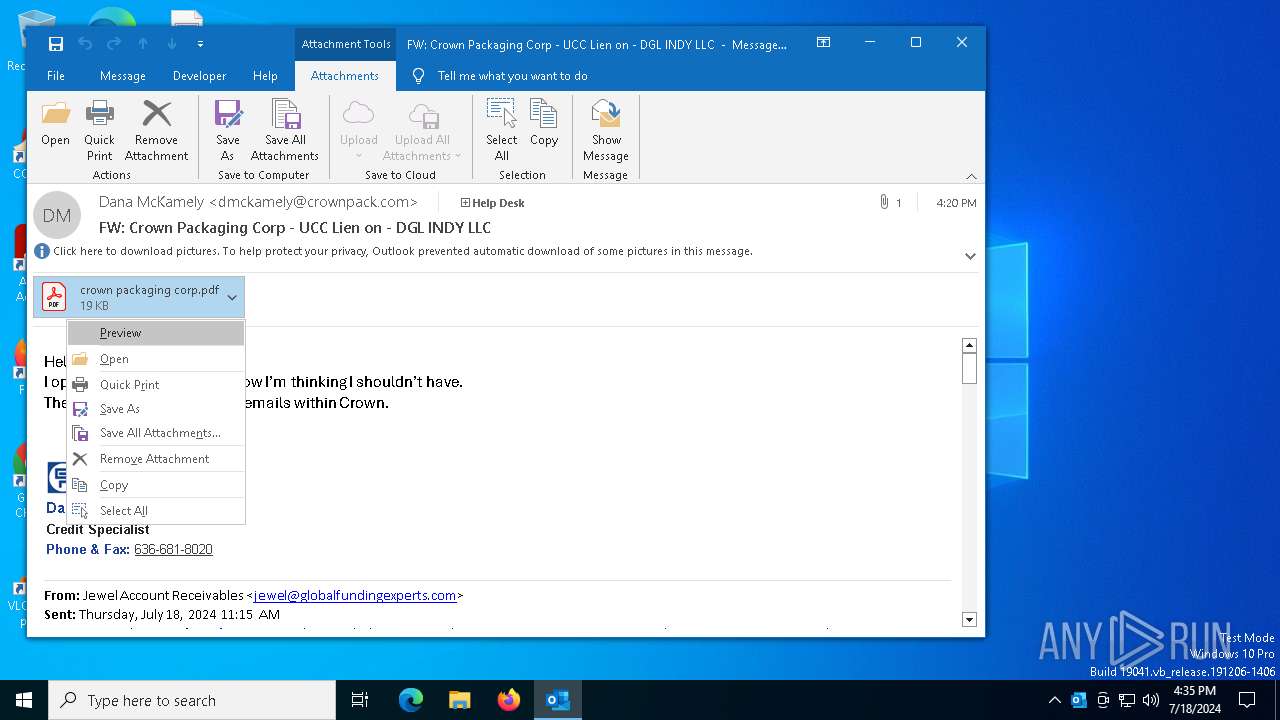Open the File tab
The height and width of the screenshot is (720, 1280).
56,76
